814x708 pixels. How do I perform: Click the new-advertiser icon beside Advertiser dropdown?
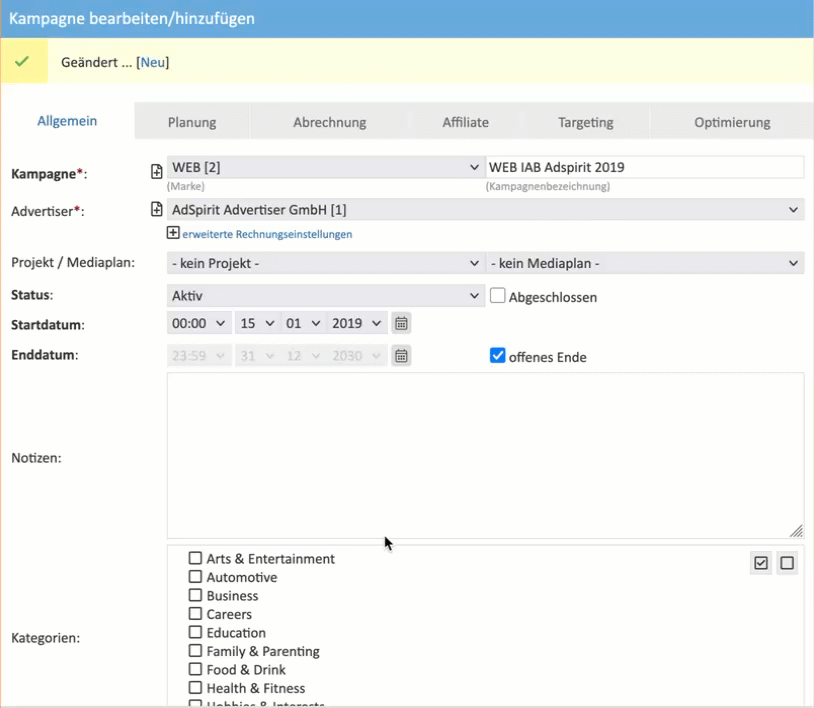156,209
